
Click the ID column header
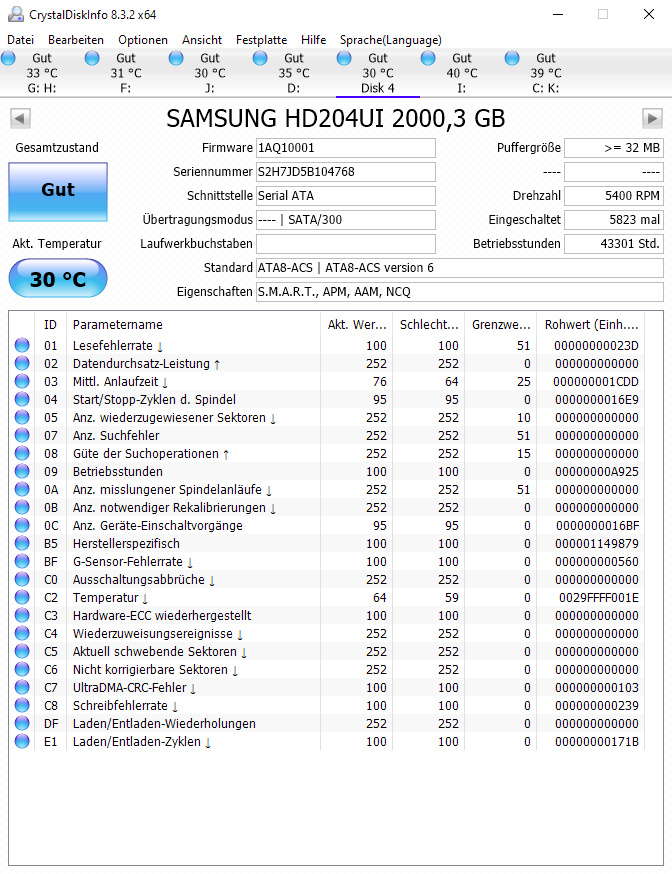tap(50, 324)
